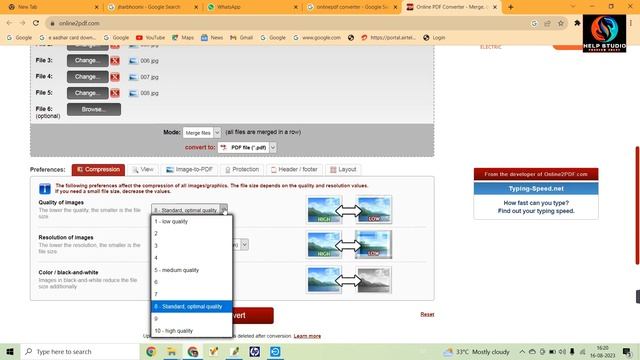Open HP app icon in taskbar
Image resolution: width=640 pixels, height=360 pixels.
click(x=255, y=351)
